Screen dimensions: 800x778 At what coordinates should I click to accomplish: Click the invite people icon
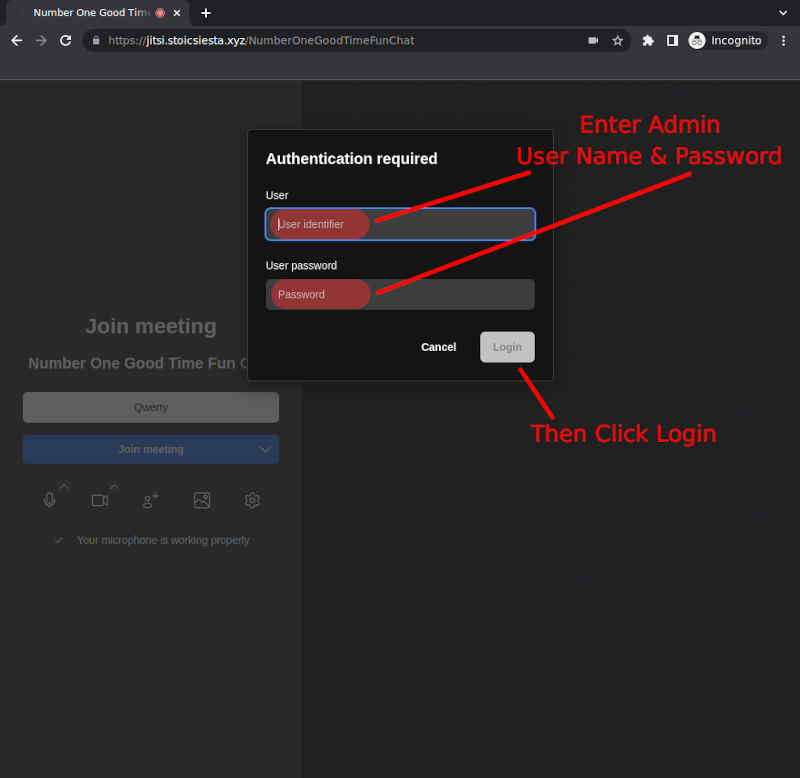151,500
